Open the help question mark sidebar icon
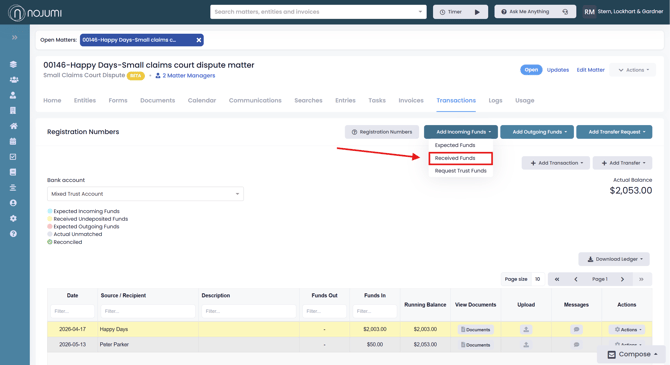Screen dimensions: 670x365 [13, 233]
